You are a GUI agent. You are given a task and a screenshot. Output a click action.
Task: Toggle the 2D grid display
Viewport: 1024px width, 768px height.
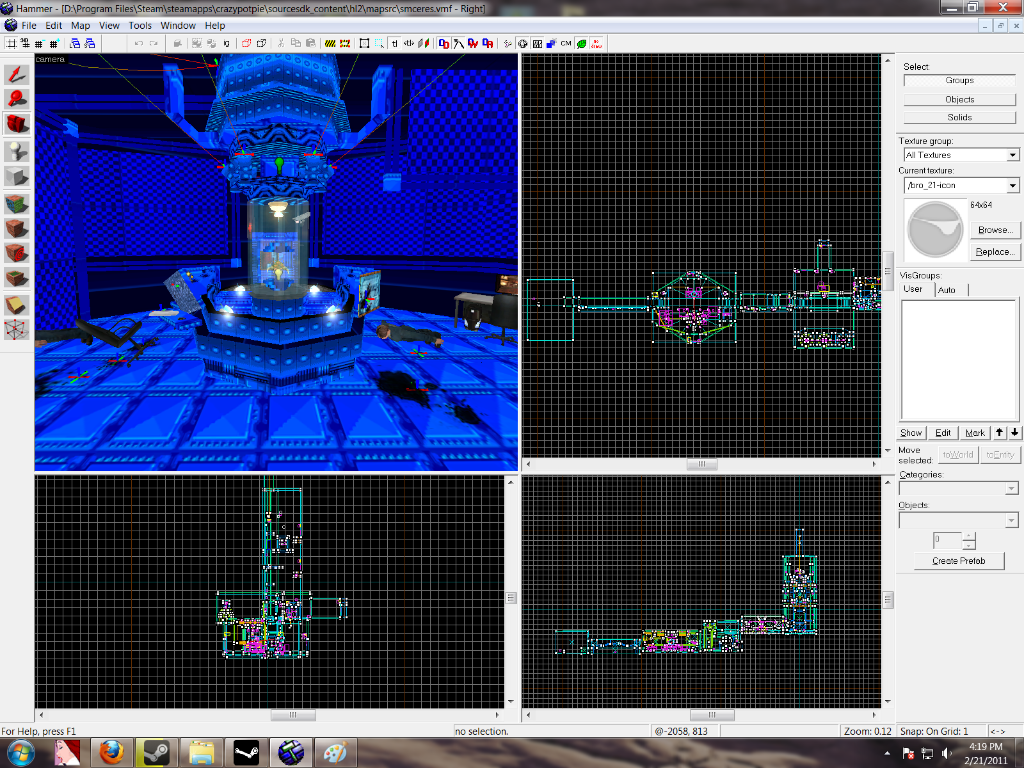(x=11, y=44)
